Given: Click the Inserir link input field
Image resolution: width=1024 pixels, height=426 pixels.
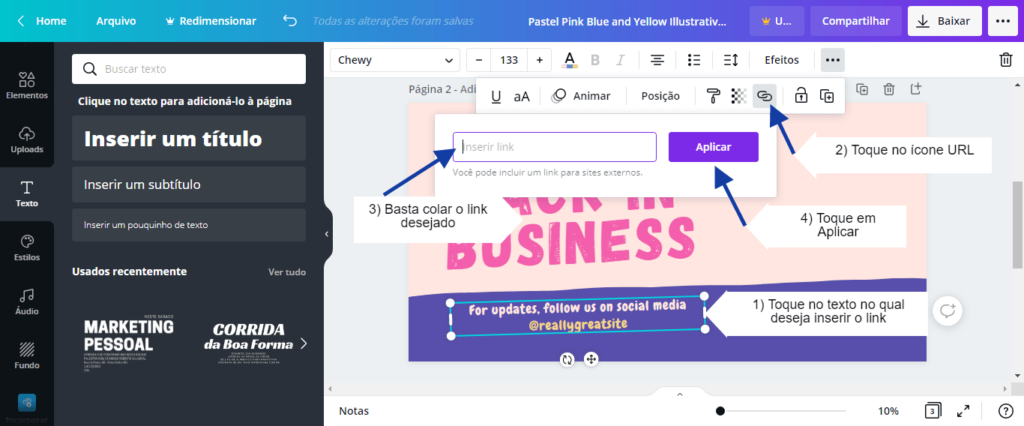Looking at the screenshot, I should (554, 147).
